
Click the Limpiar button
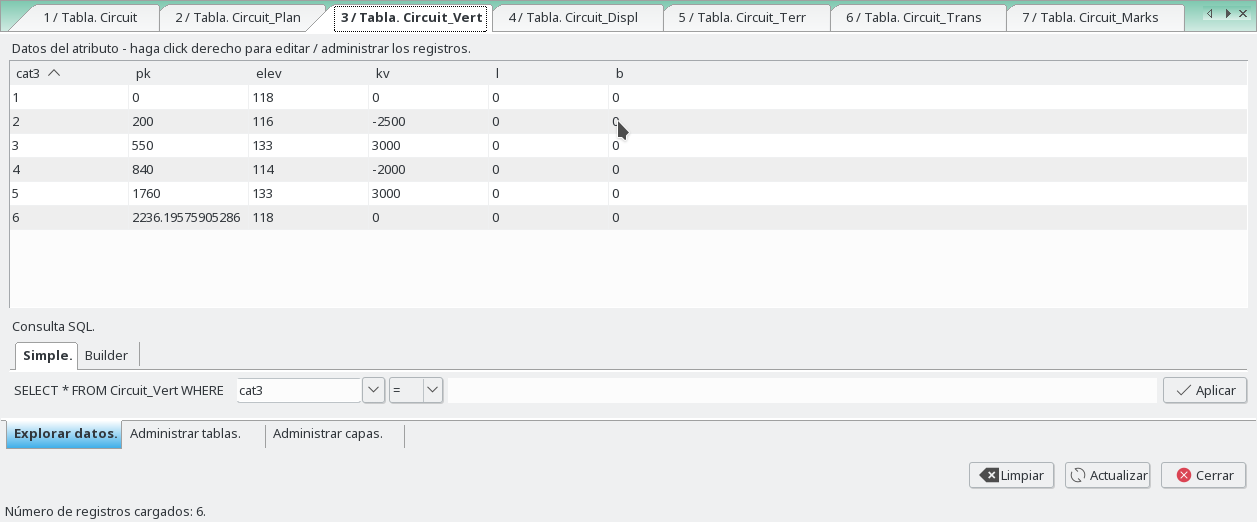[1011, 475]
